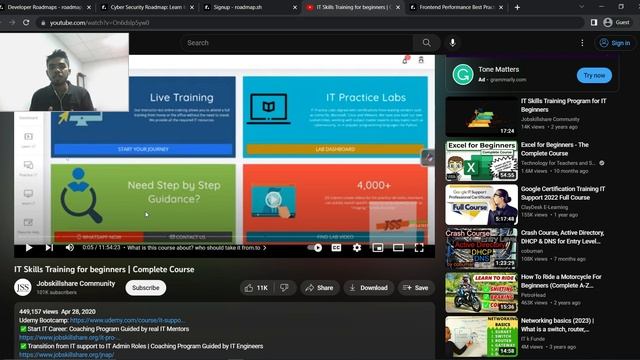Open Crash Course Active Directory thumbnail
The height and width of the screenshot is (360, 640).
tap(482, 249)
